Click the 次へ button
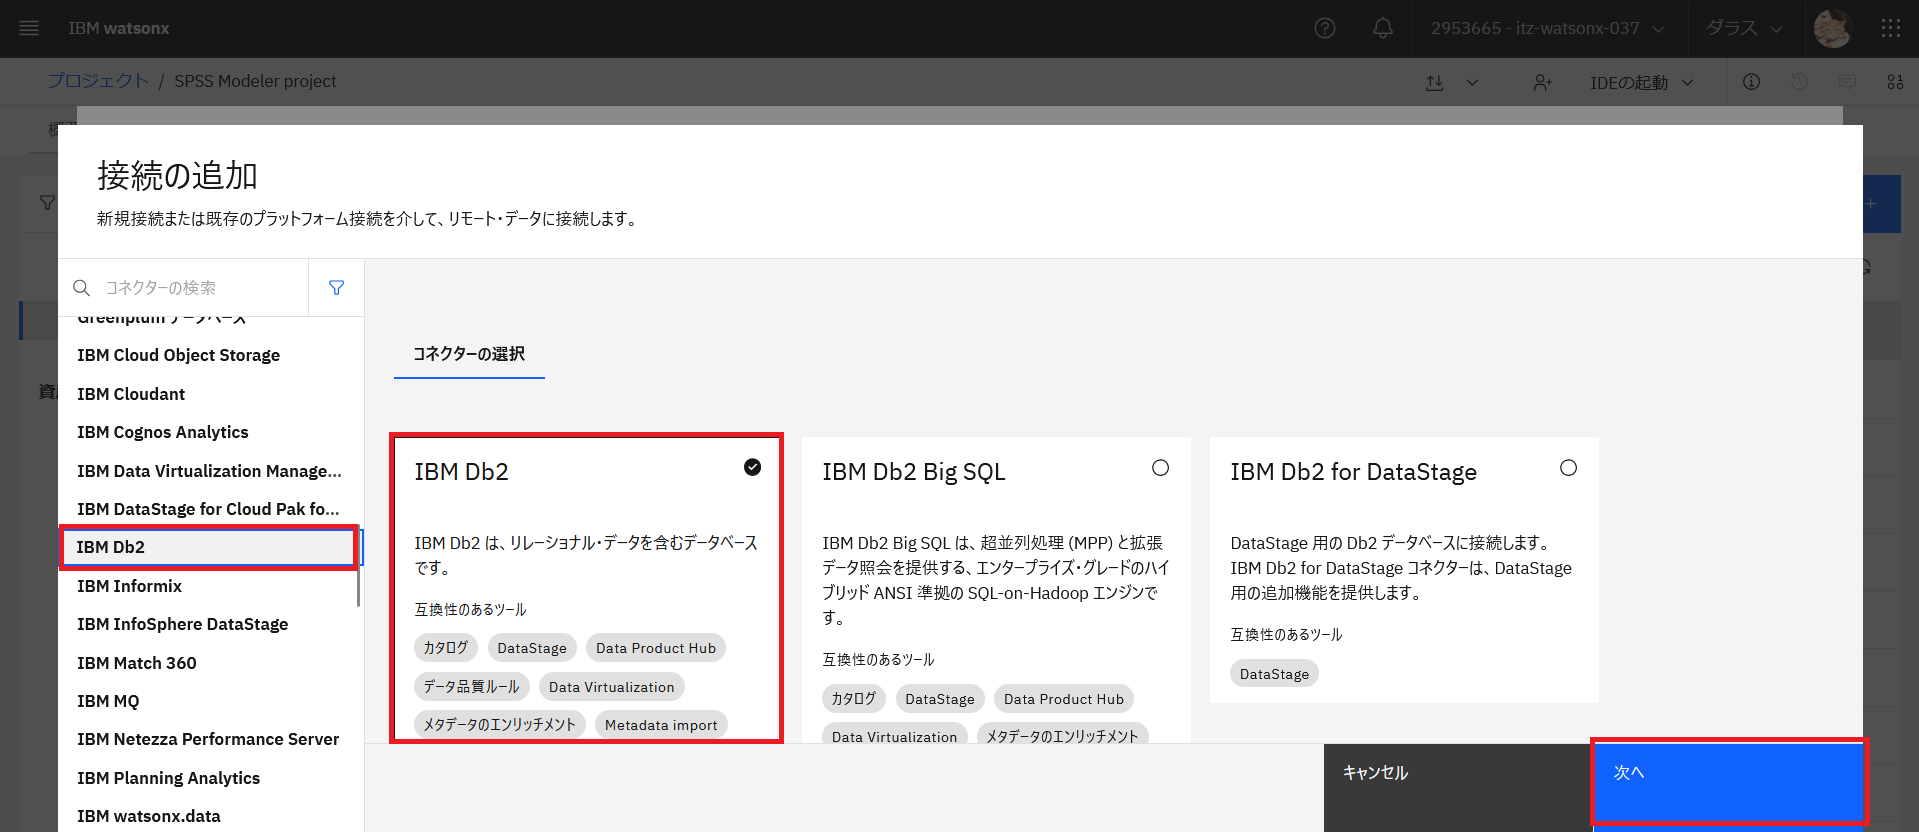Image resolution: width=1919 pixels, height=832 pixels. (1728, 787)
